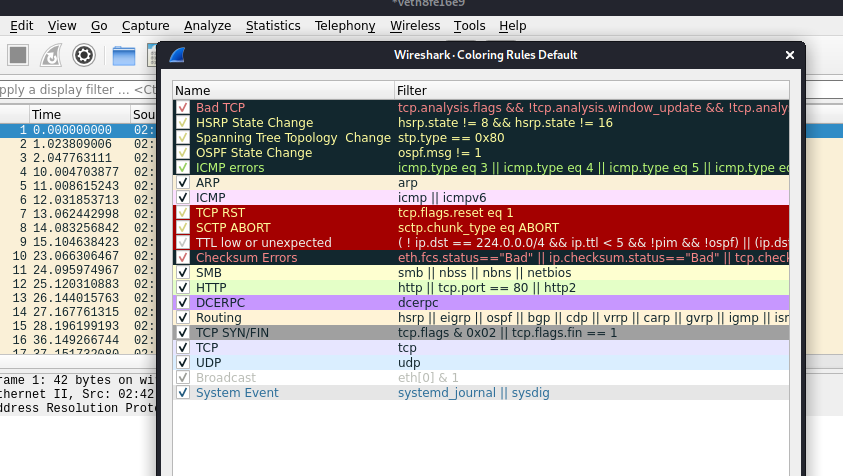Select the Bad TCP rule name
The image size is (843, 476).
point(220,108)
